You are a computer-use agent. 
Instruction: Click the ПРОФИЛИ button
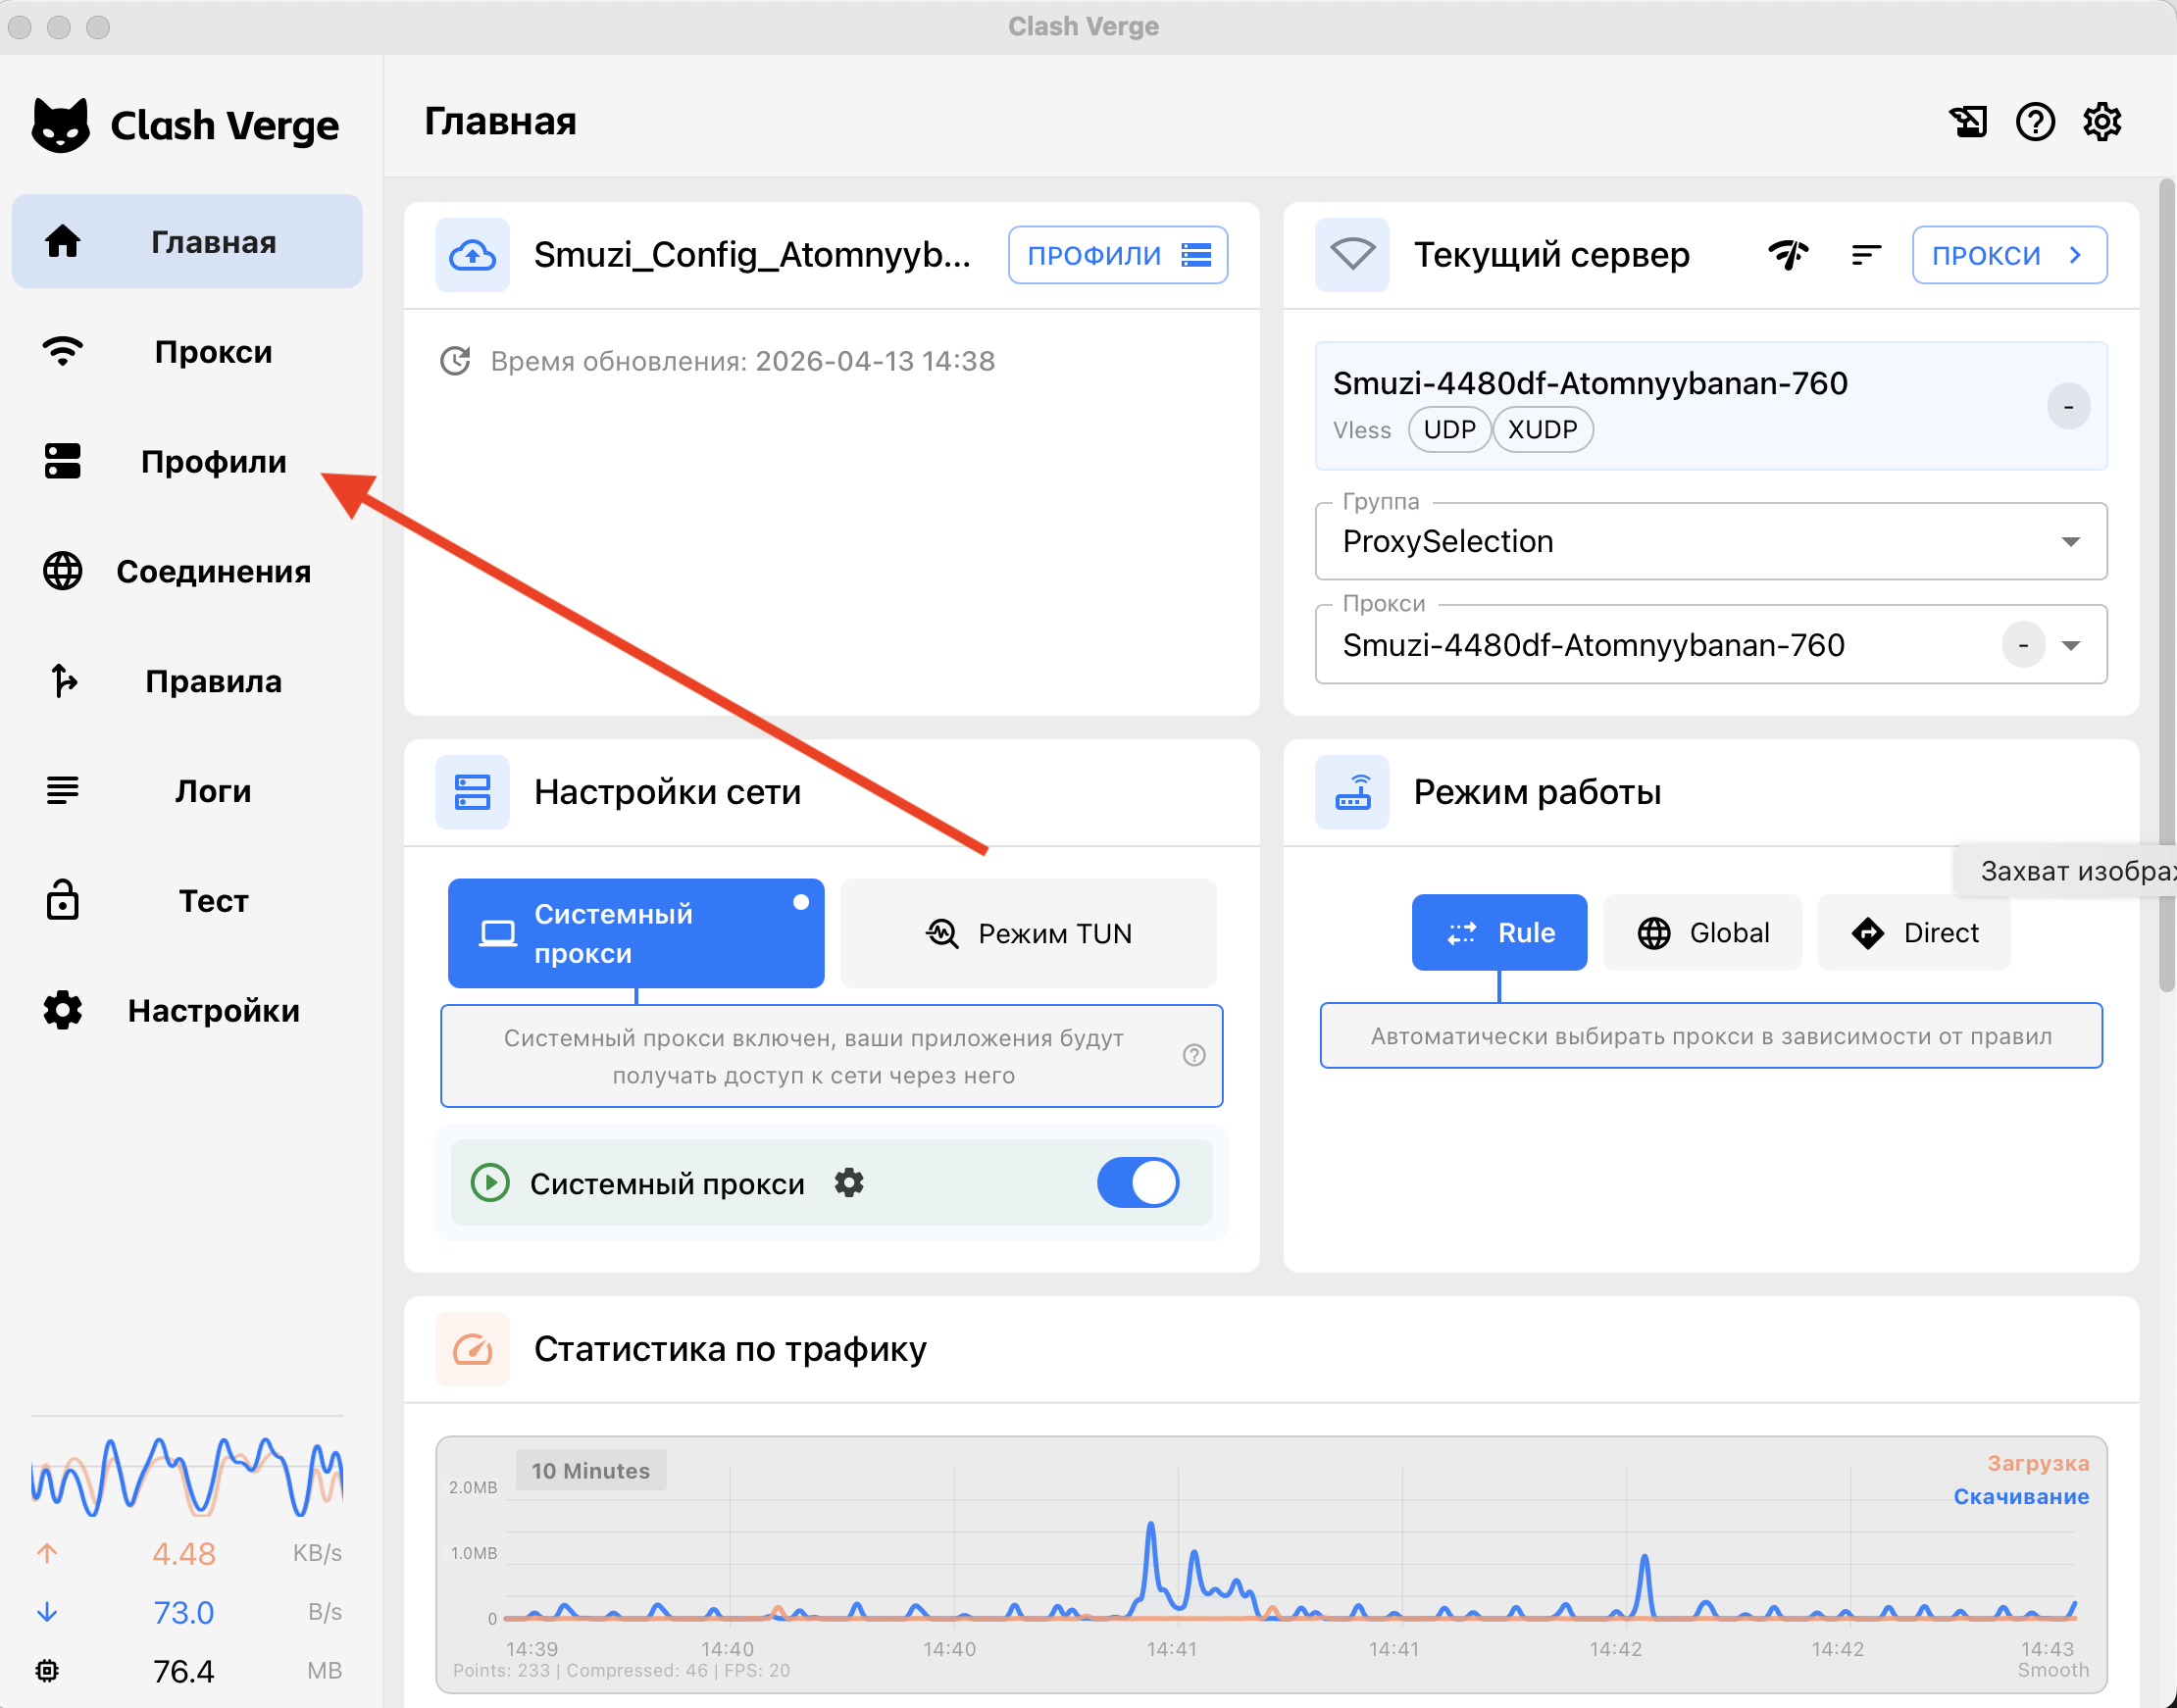tap(1118, 255)
